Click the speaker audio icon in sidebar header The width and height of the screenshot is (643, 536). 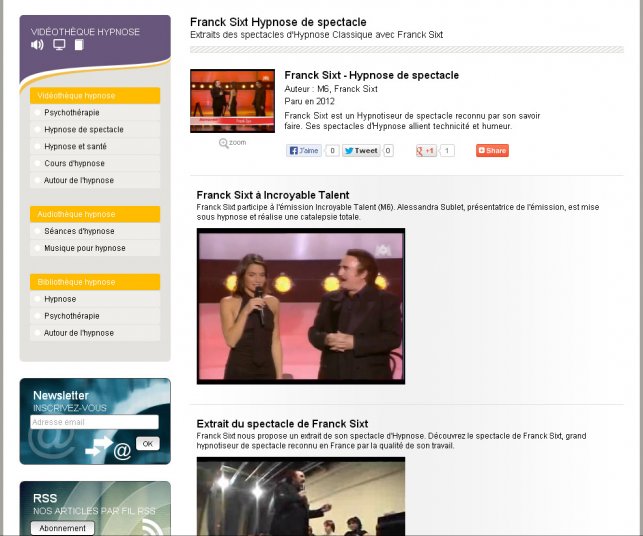click(38, 45)
